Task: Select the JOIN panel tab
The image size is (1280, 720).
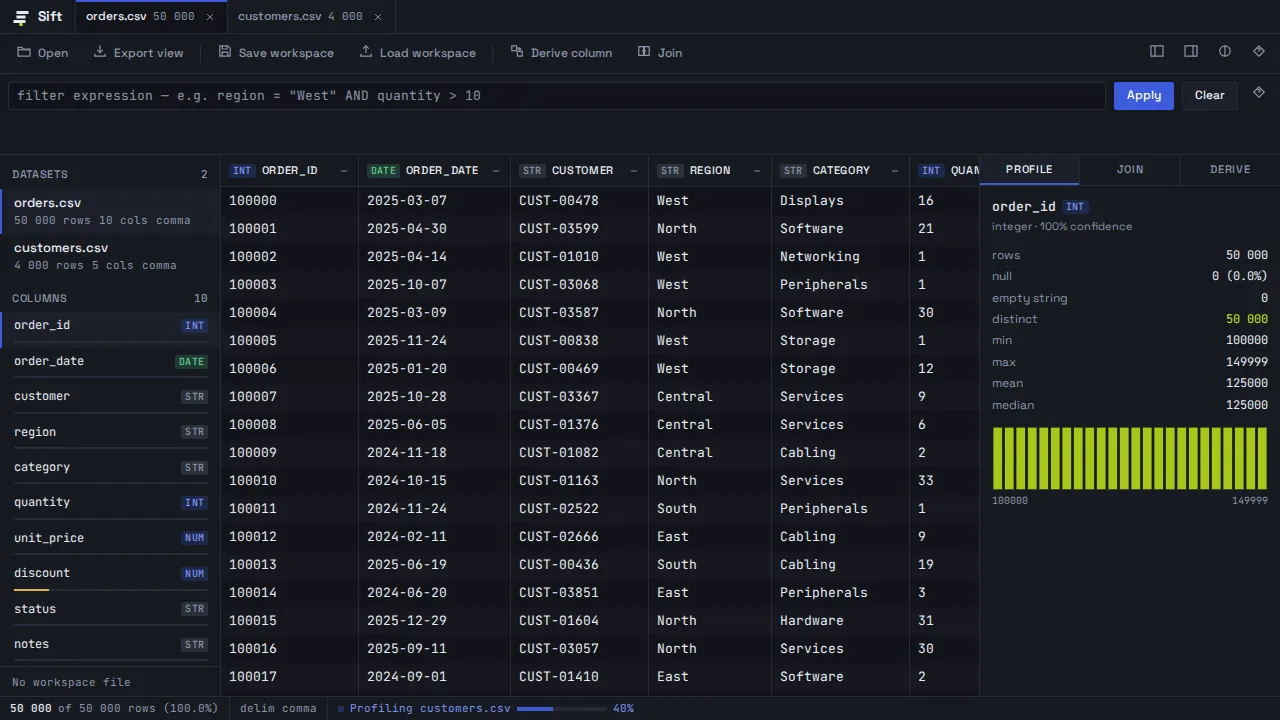Action: [x=1130, y=170]
